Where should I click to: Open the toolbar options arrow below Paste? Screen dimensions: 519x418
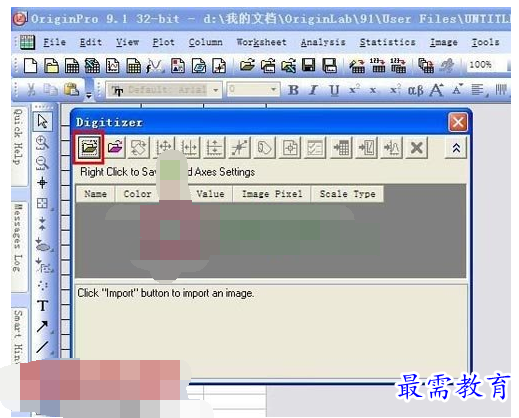click(89, 96)
